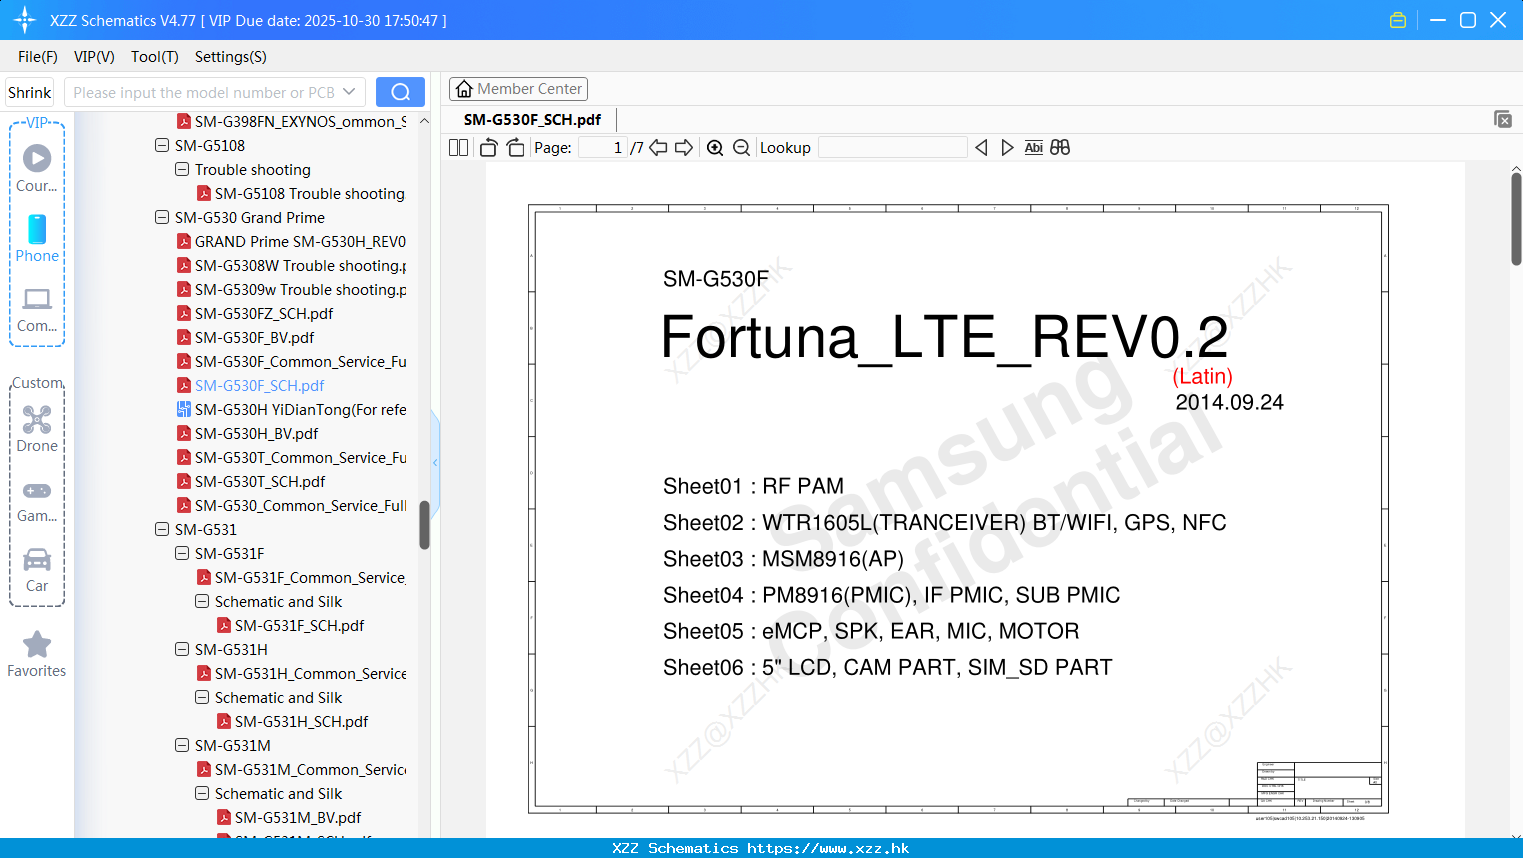The image size is (1523, 858).
Task: Open the File(F) menu
Action: click(x=38, y=56)
